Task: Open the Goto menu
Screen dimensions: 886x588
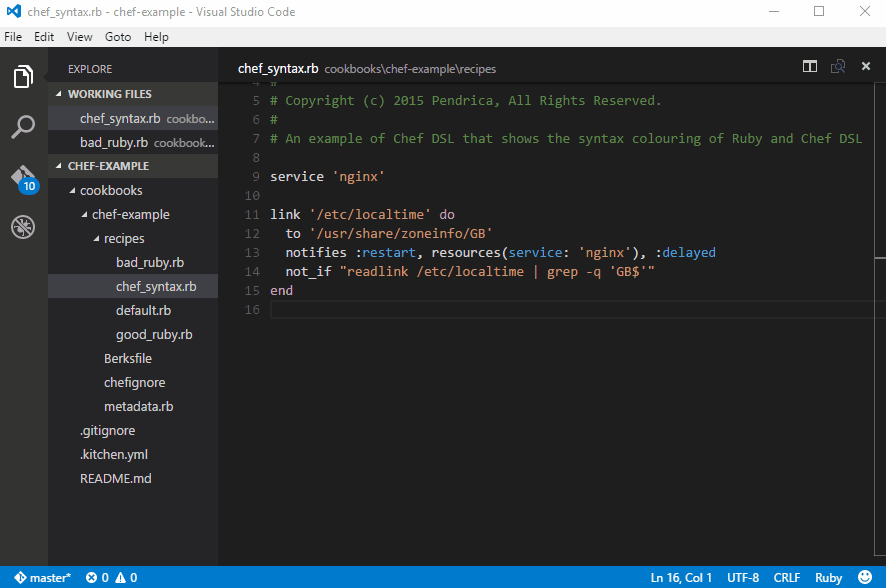Action: pyautogui.click(x=118, y=37)
